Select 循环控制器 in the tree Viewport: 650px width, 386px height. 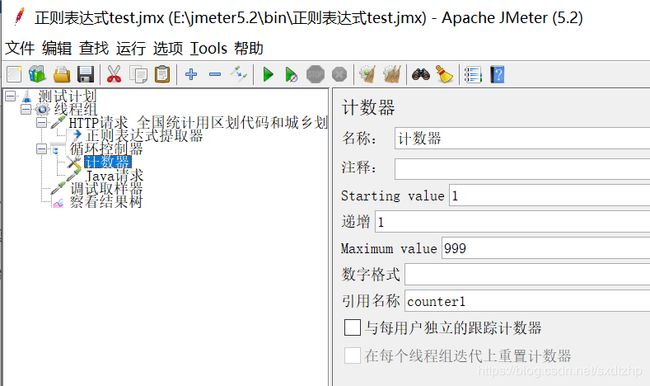(x=106, y=148)
